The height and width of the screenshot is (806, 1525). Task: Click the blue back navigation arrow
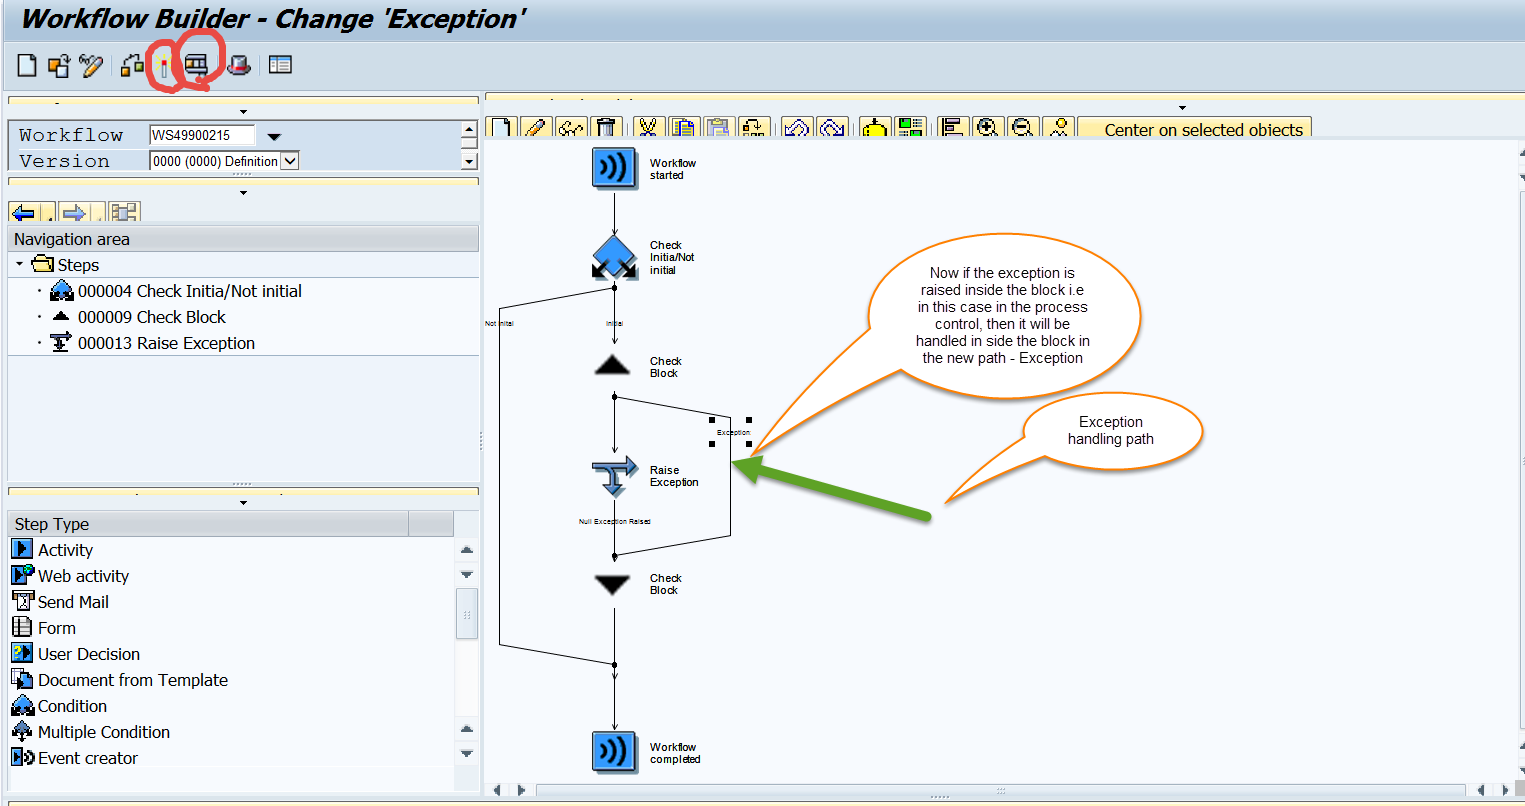pyautogui.click(x=24, y=213)
